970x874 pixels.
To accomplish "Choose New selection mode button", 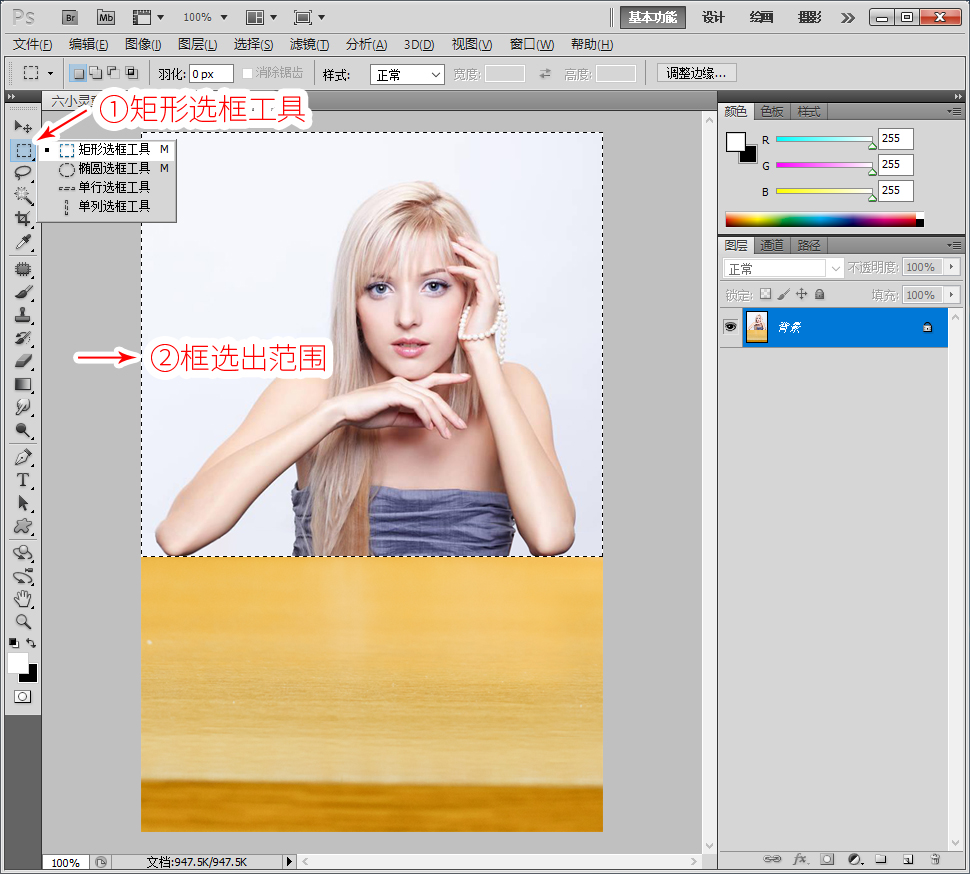I will (79, 74).
